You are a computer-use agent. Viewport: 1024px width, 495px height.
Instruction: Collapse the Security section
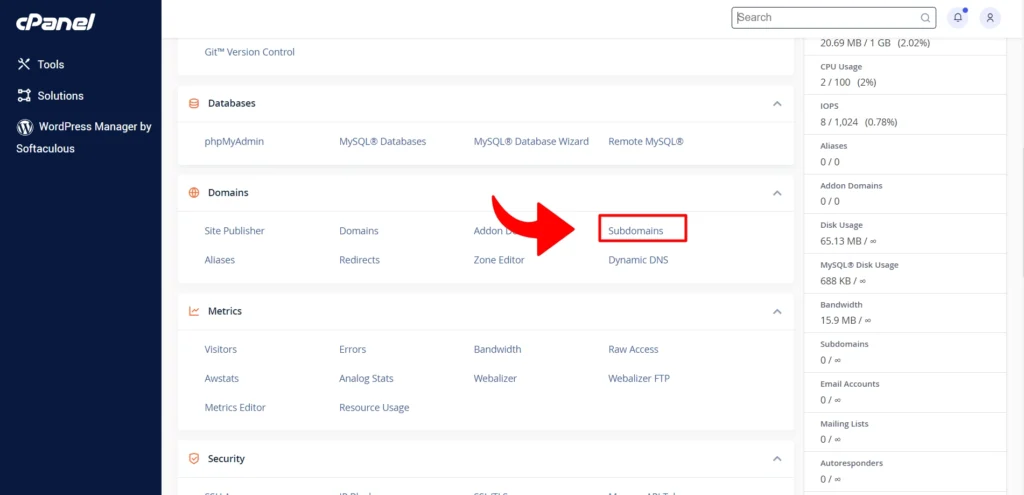(x=776, y=458)
